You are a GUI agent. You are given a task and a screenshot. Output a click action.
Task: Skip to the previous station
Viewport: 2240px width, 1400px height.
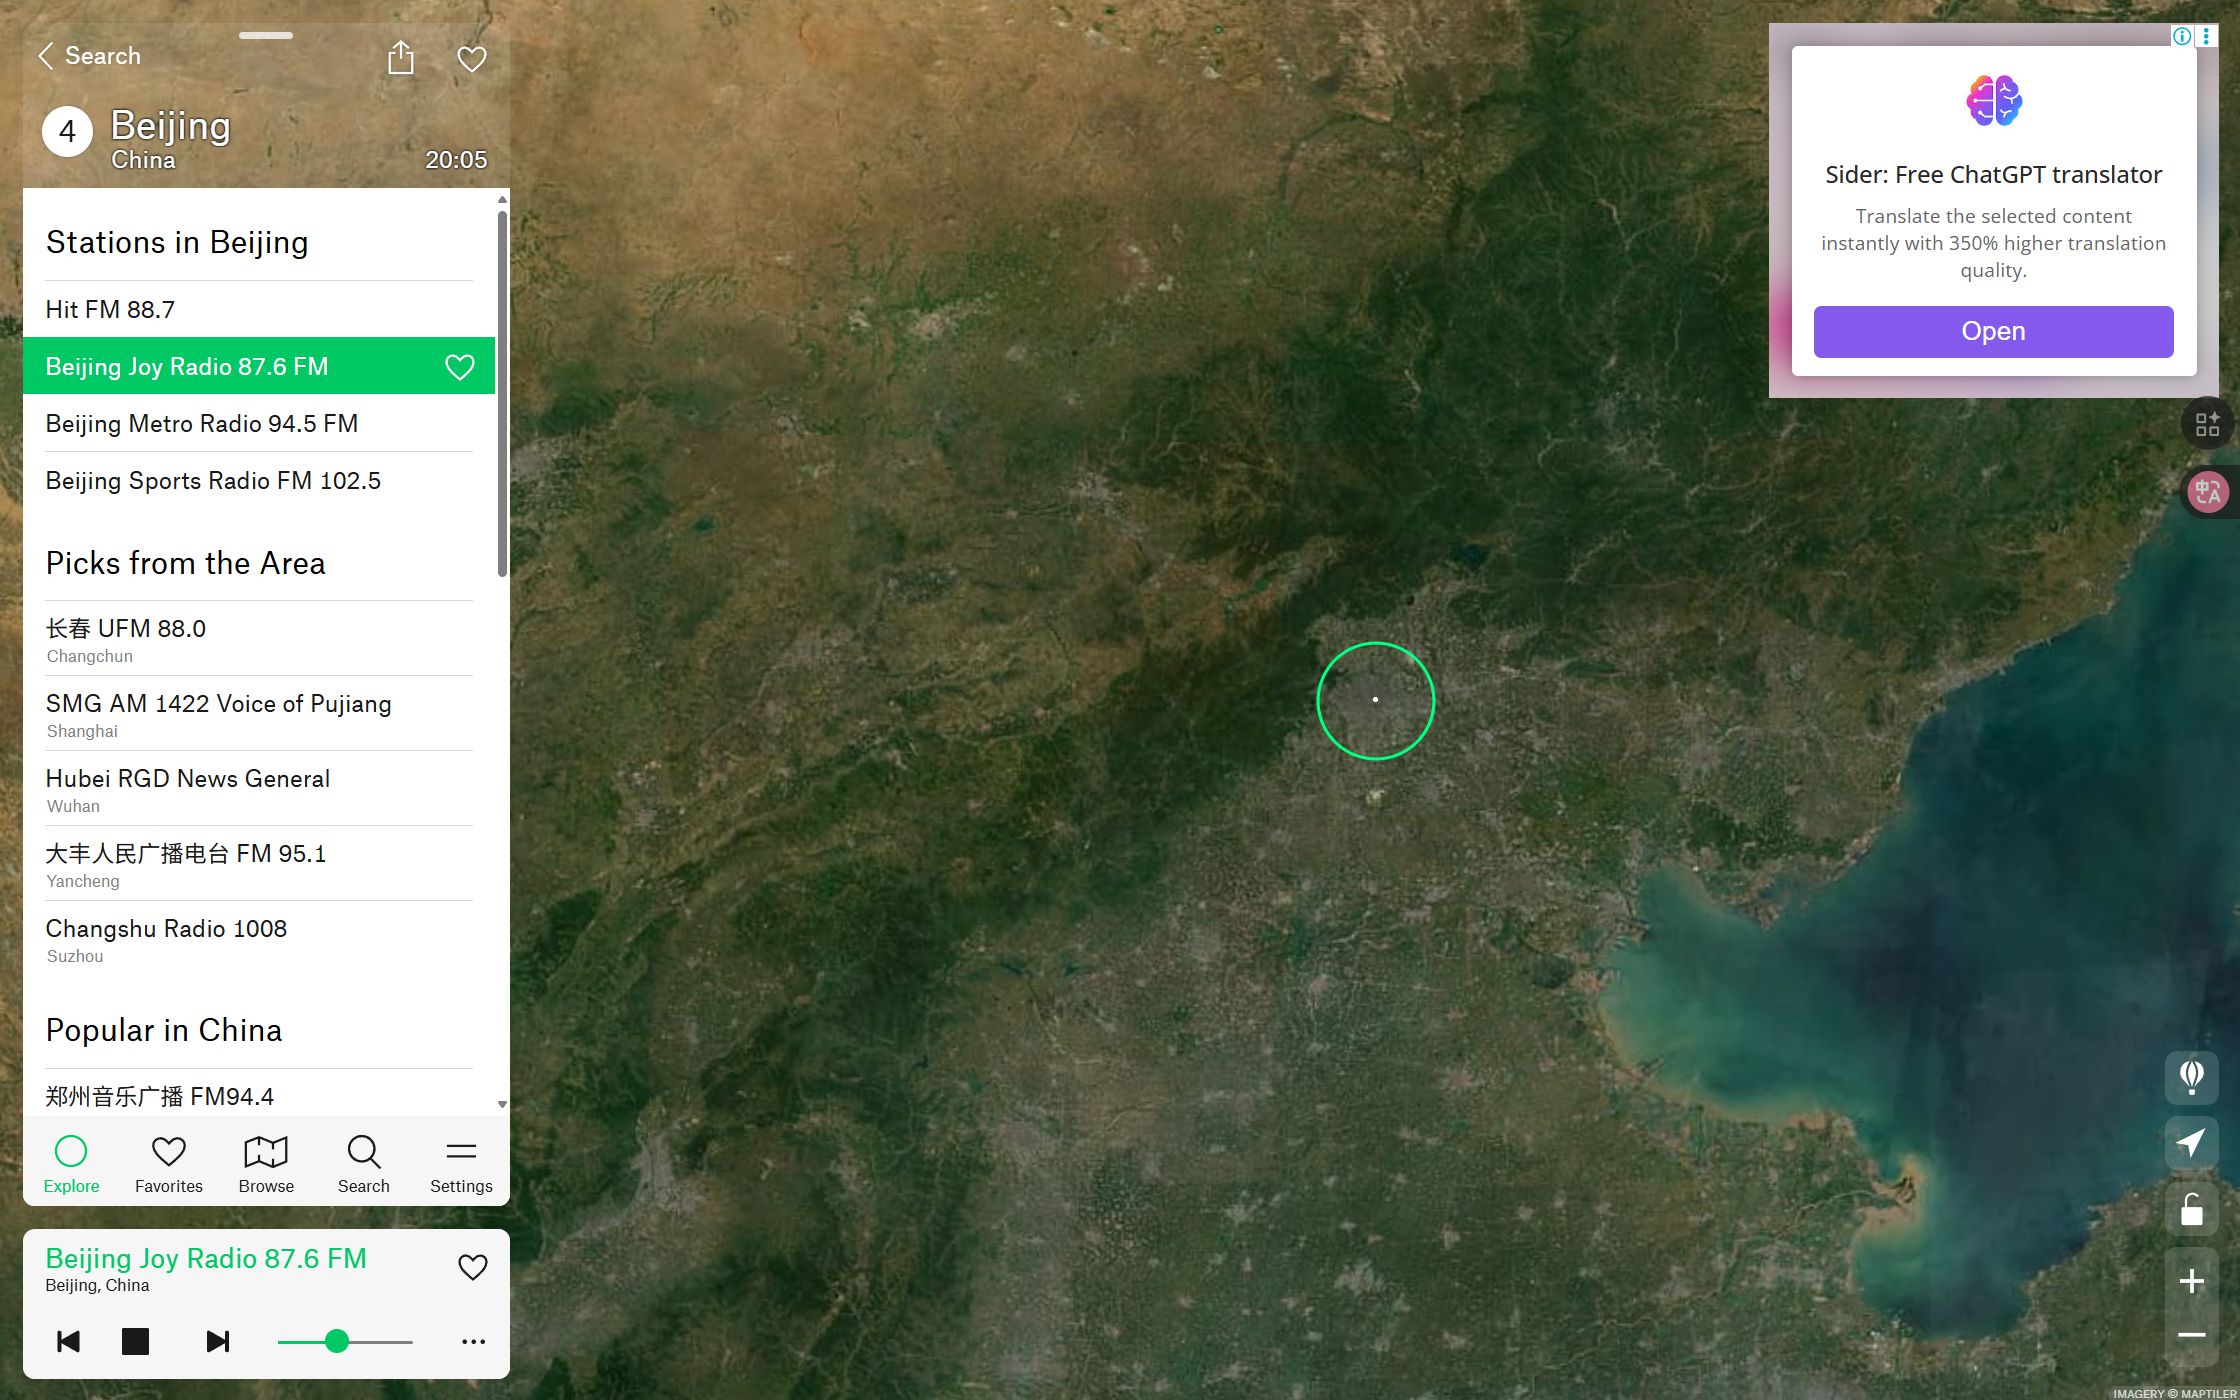68,1341
